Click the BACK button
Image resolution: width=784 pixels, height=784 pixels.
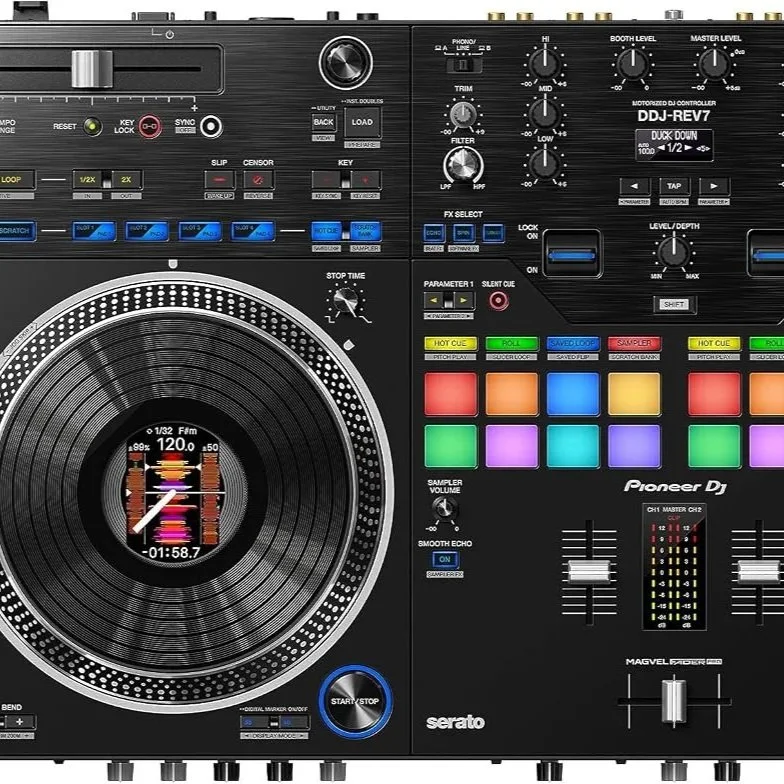(324, 122)
